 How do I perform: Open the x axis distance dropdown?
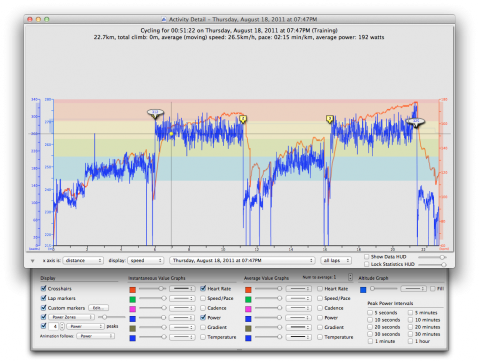point(83,260)
